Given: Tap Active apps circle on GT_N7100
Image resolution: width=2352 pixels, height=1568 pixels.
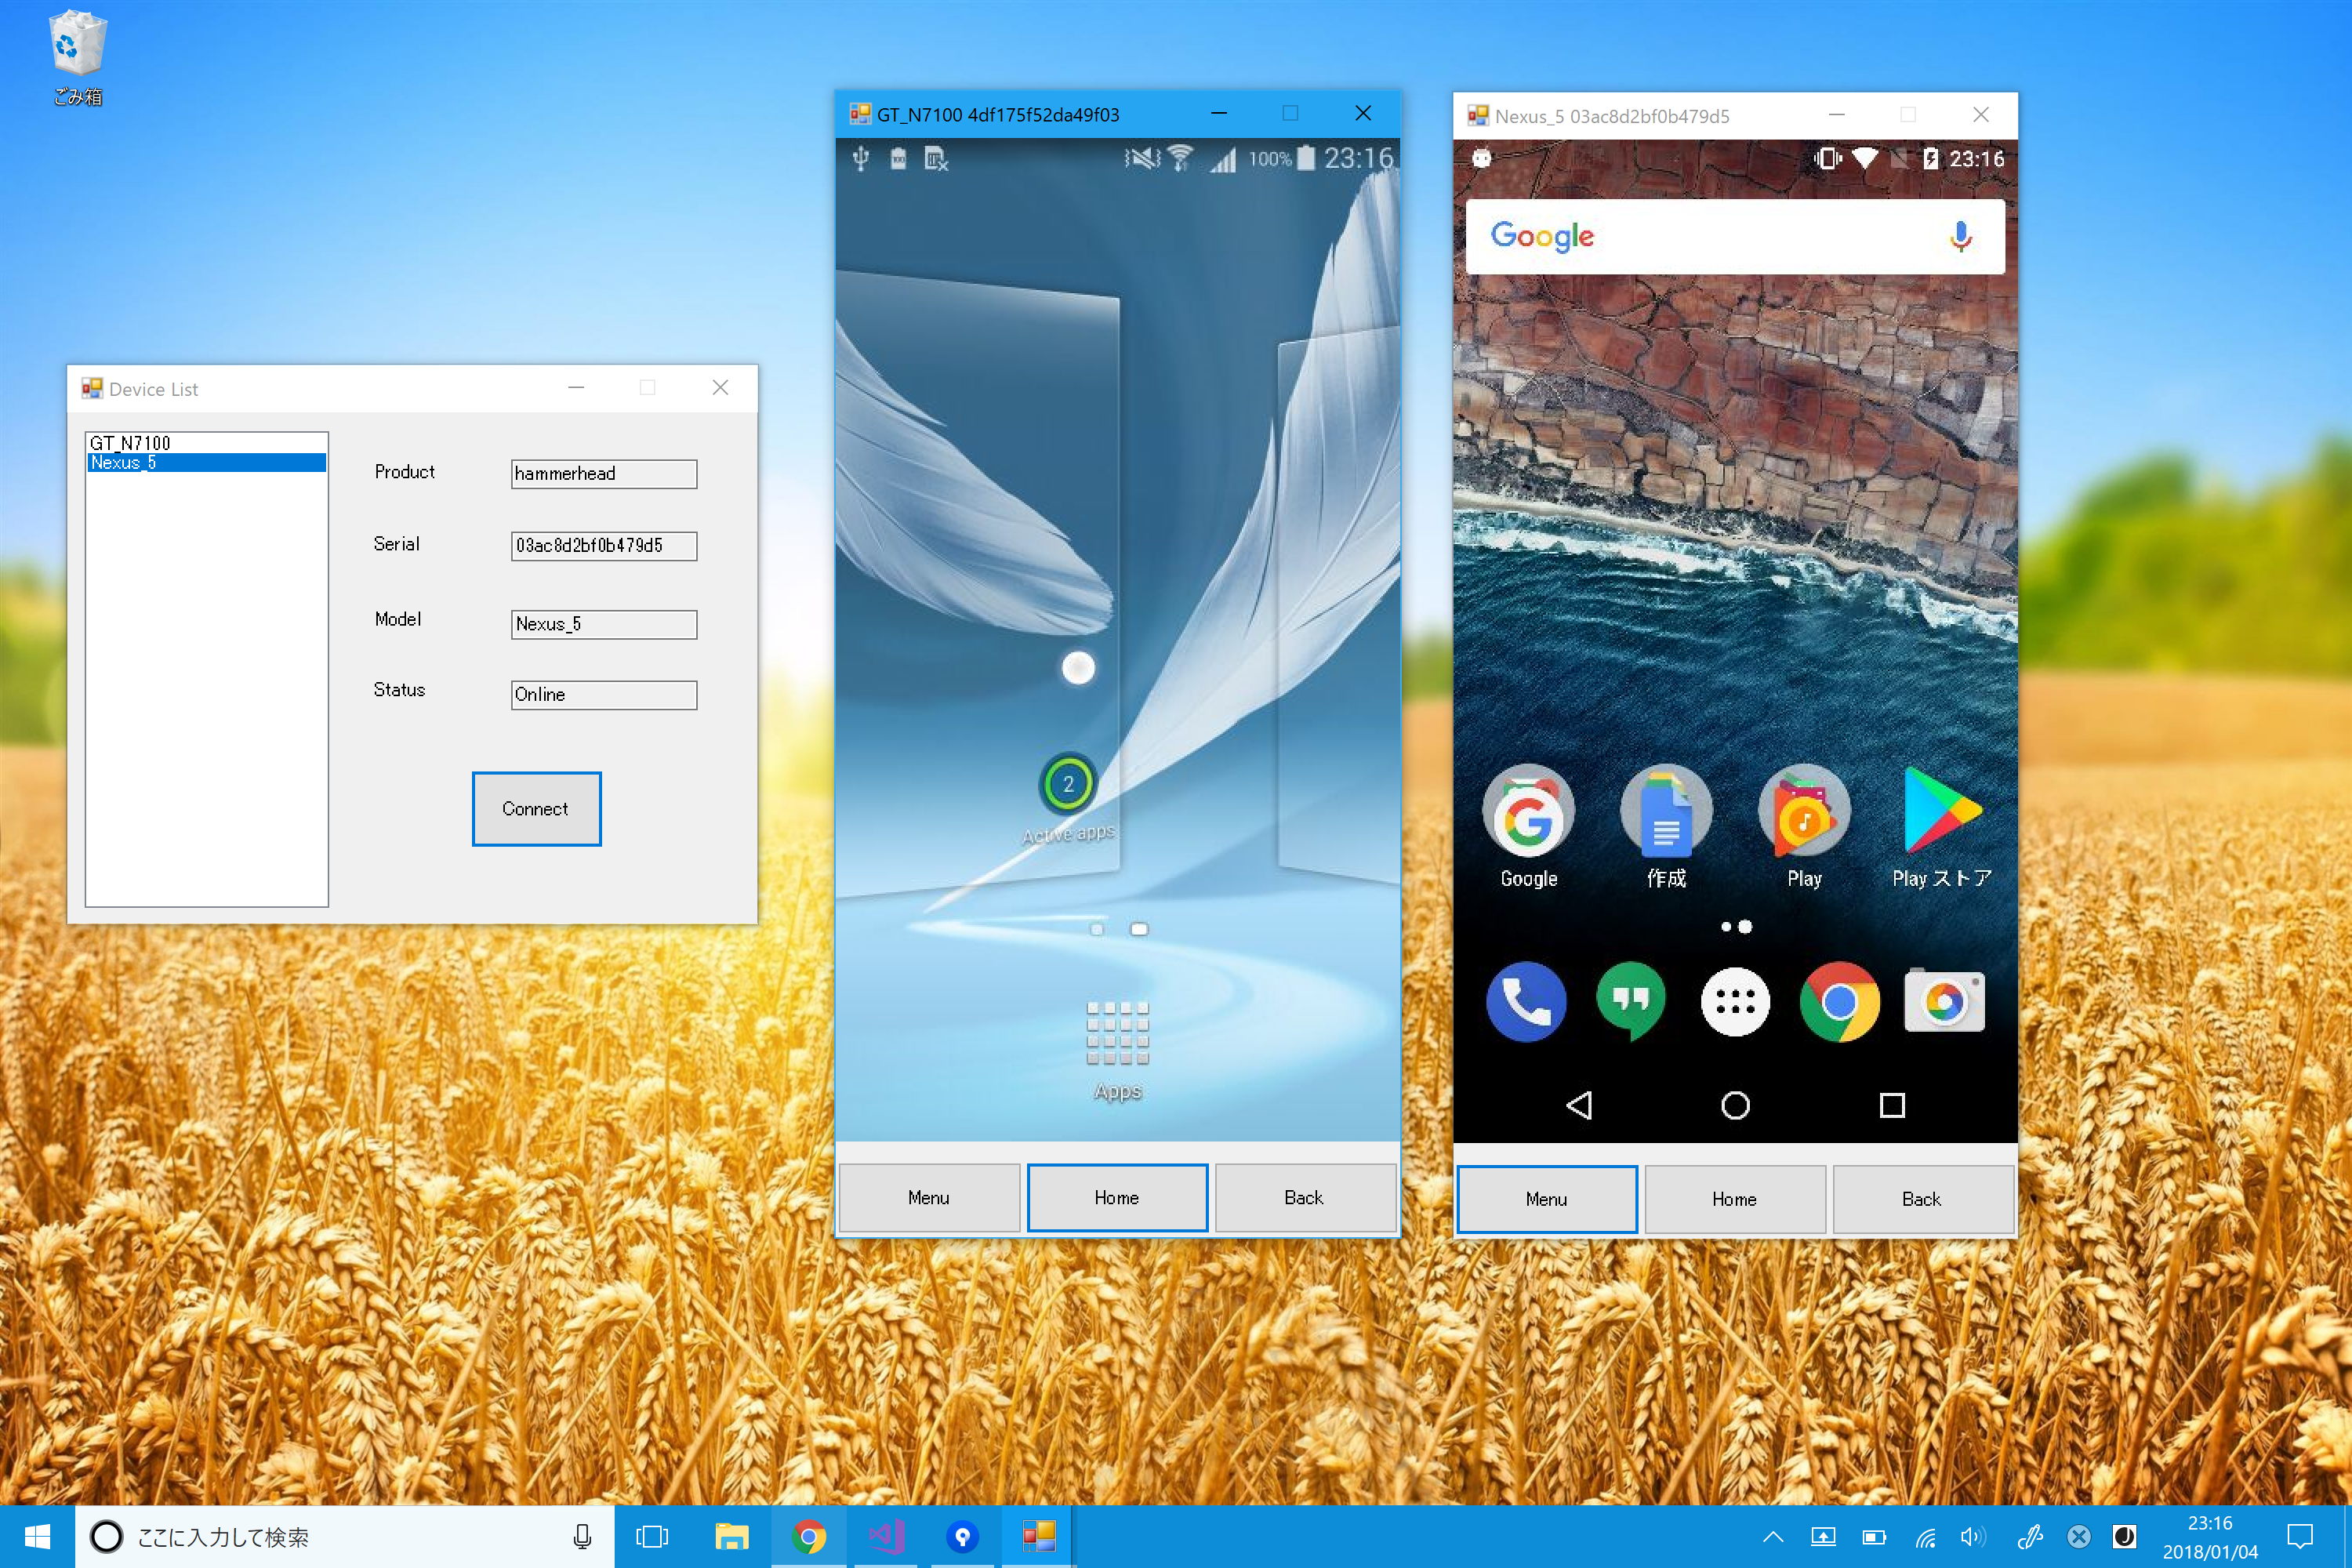Looking at the screenshot, I should [1068, 784].
